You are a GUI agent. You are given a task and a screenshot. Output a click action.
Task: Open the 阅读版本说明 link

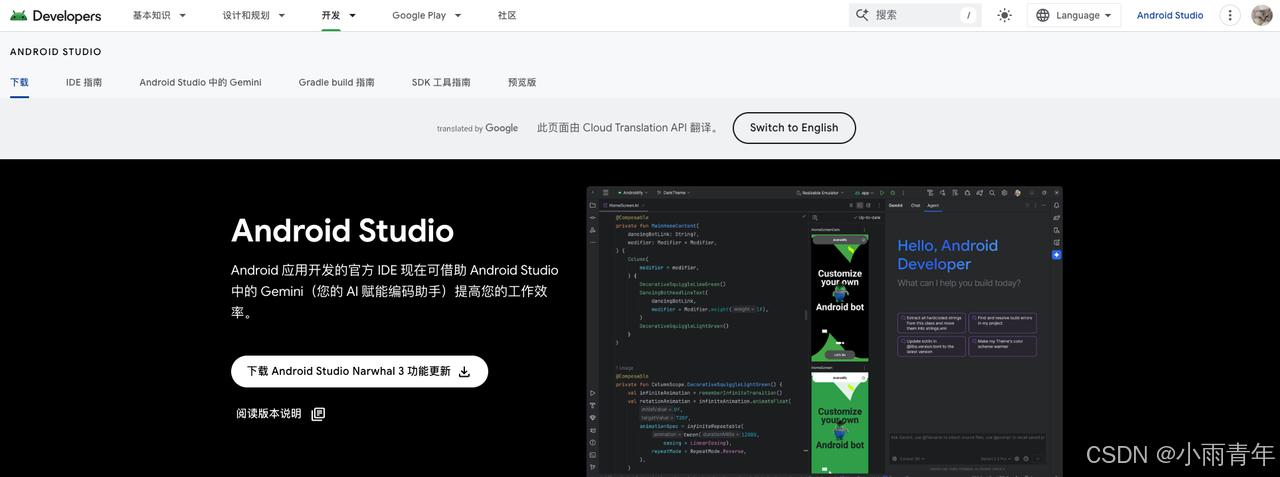coord(280,413)
